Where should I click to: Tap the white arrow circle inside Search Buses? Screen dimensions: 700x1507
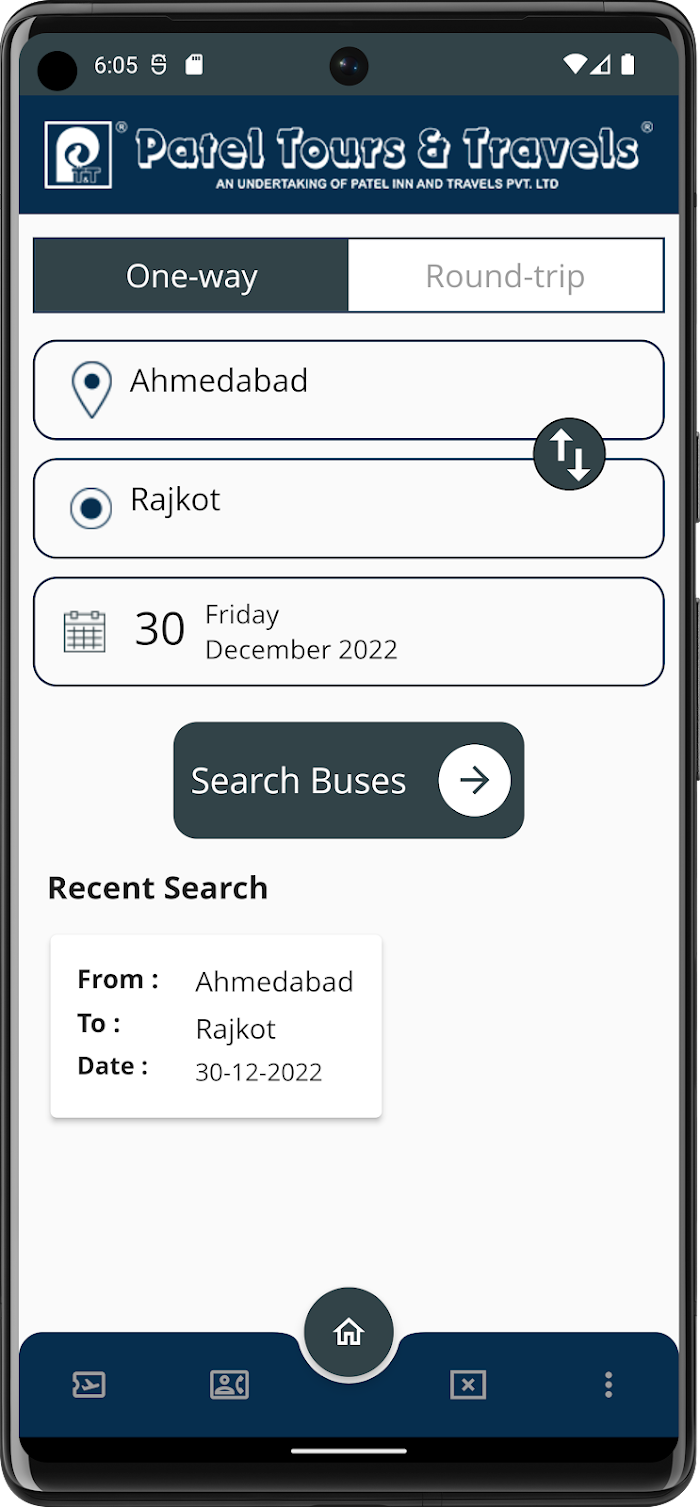point(475,780)
